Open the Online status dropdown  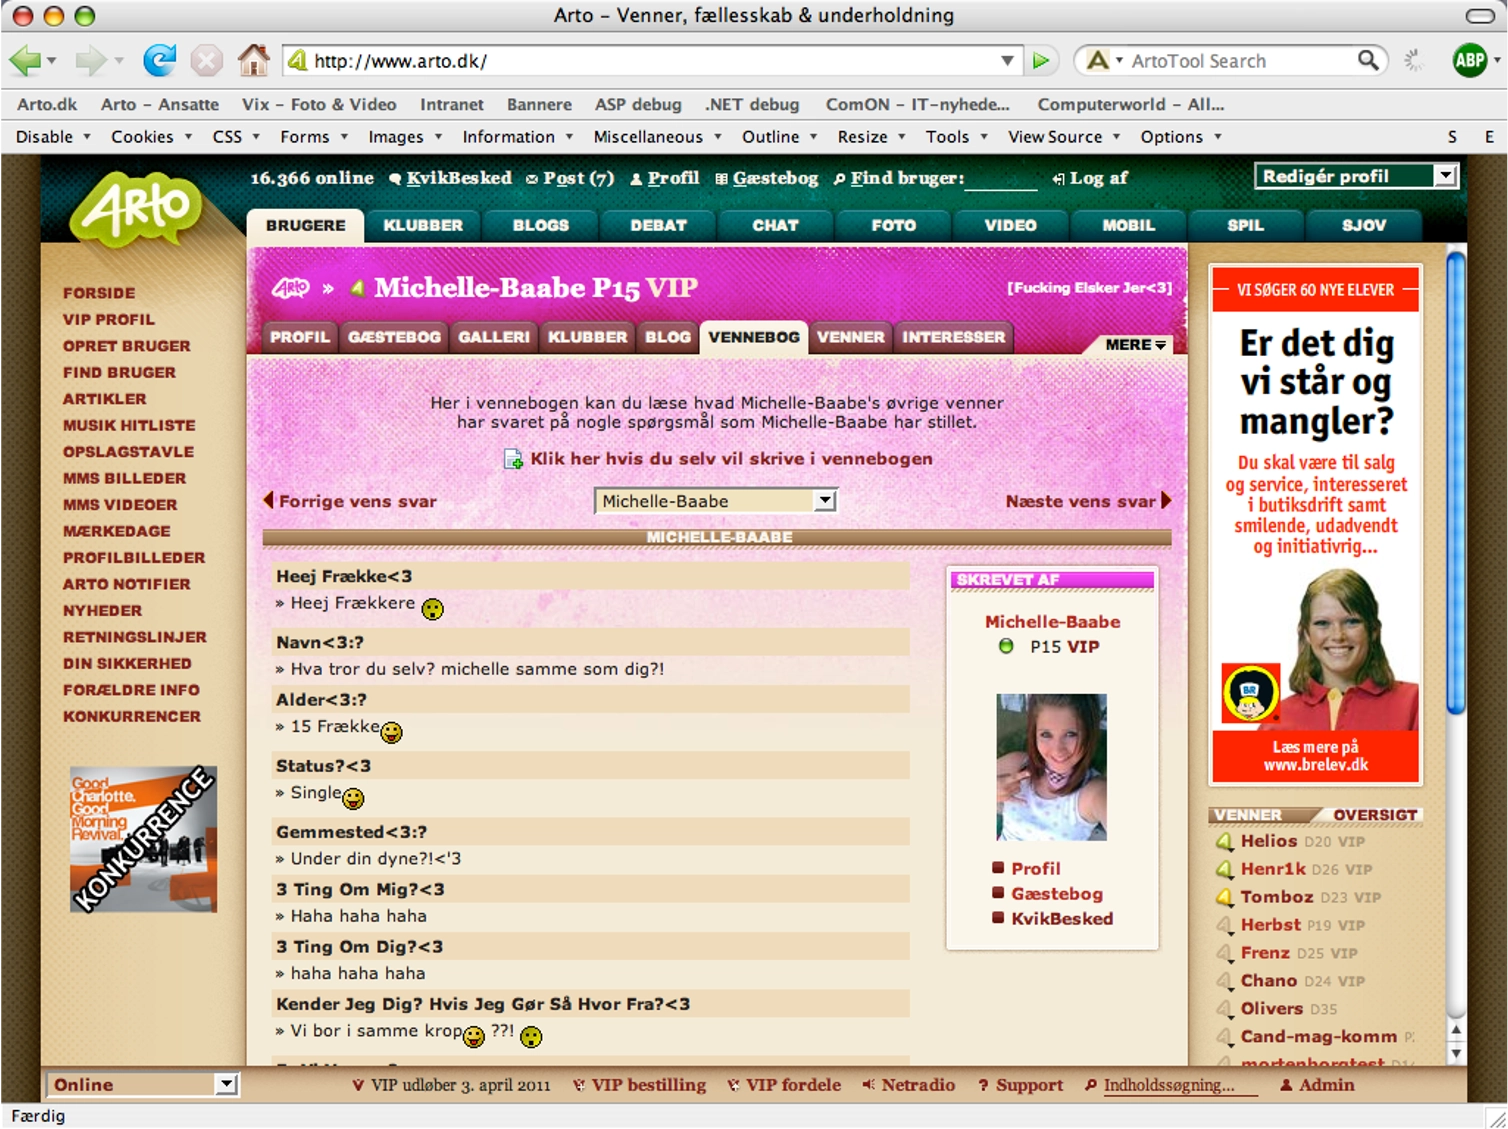(x=142, y=1084)
